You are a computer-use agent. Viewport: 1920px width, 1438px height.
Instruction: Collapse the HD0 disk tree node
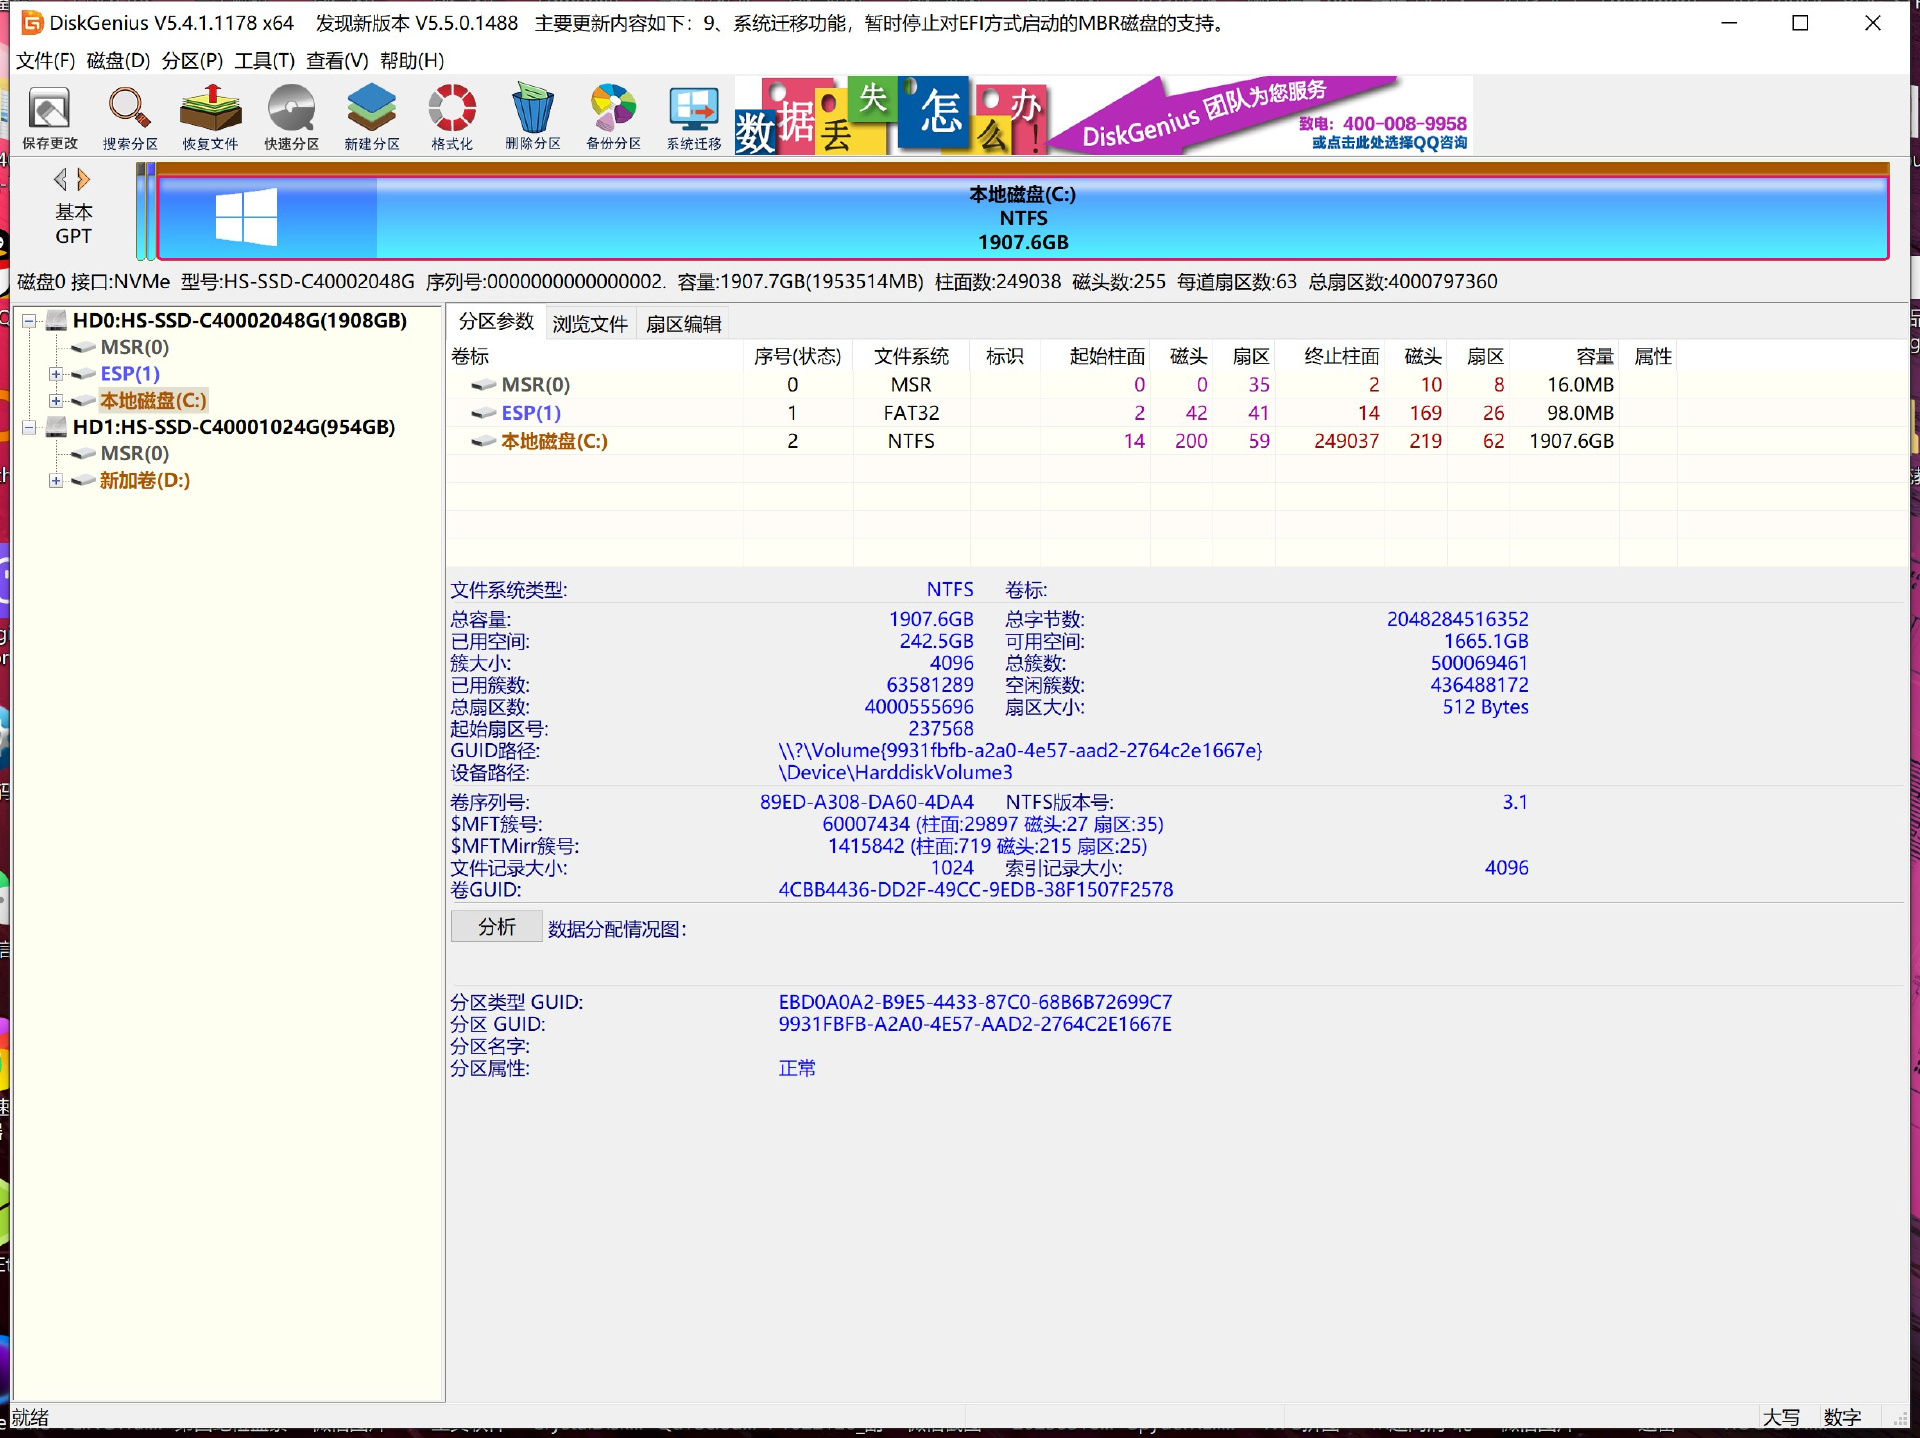(x=30, y=321)
